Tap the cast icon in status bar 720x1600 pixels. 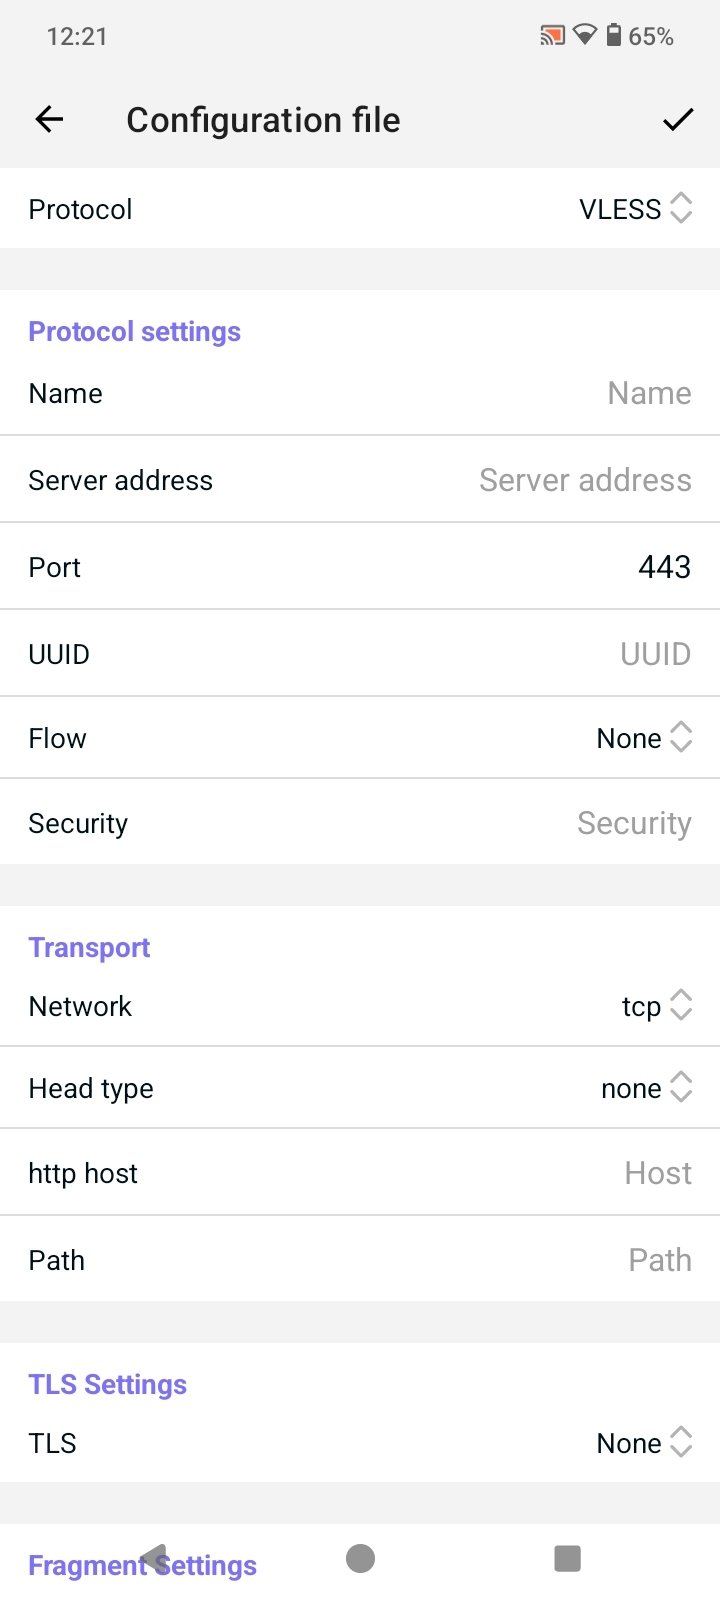tap(552, 37)
